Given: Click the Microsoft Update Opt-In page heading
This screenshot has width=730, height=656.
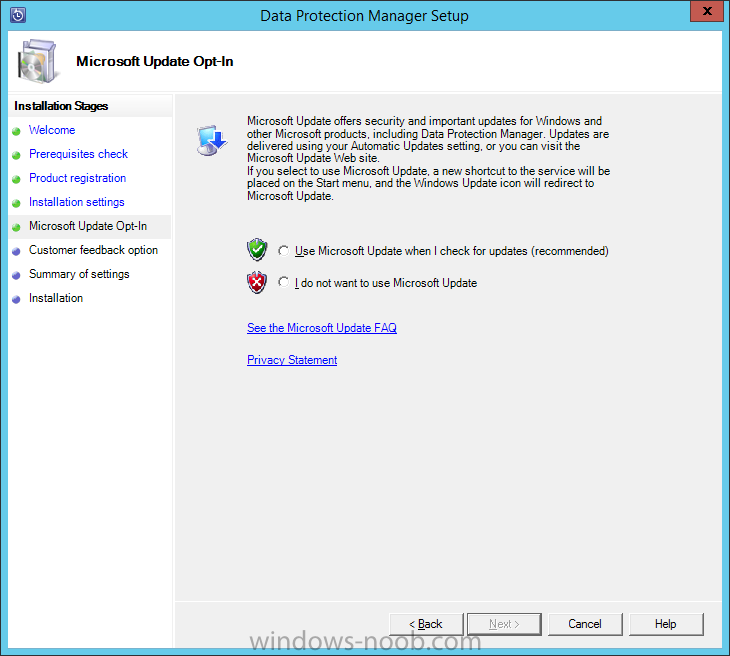Looking at the screenshot, I should pyautogui.click(x=155, y=61).
